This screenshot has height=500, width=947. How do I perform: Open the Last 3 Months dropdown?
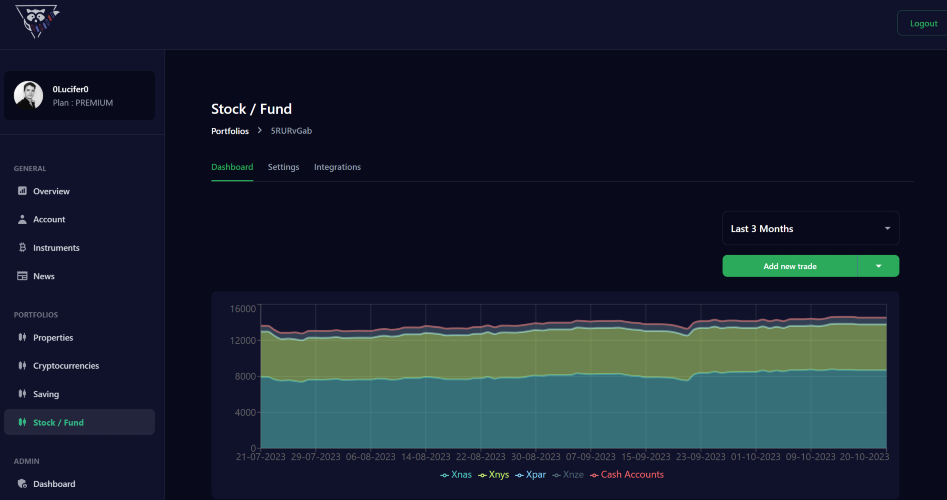(x=811, y=228)
